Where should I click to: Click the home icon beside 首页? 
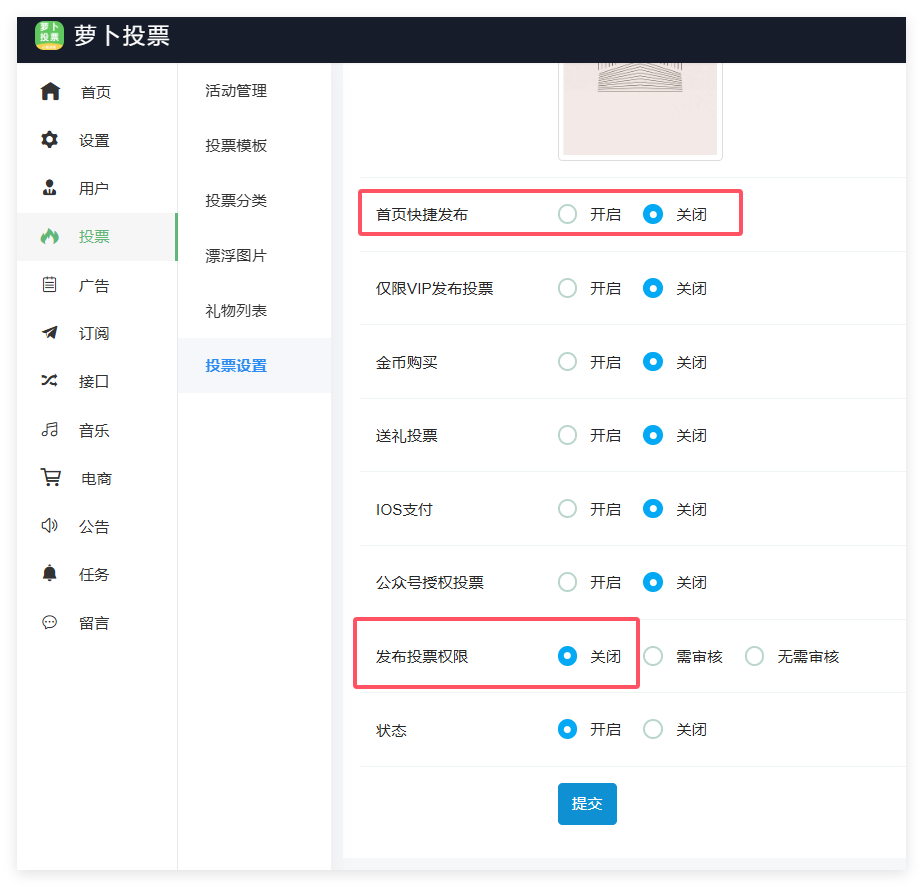click(50, 91)
